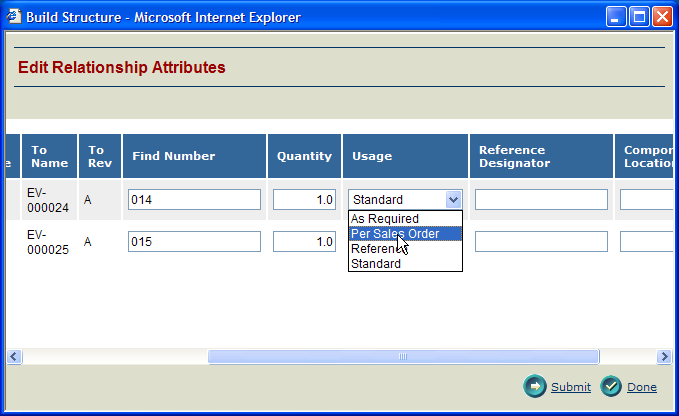Image resolution: width=679 pixels, height=416 pixels.
Task: Focus the Quantity field for EV-000024
Action: tap(304, 200)
